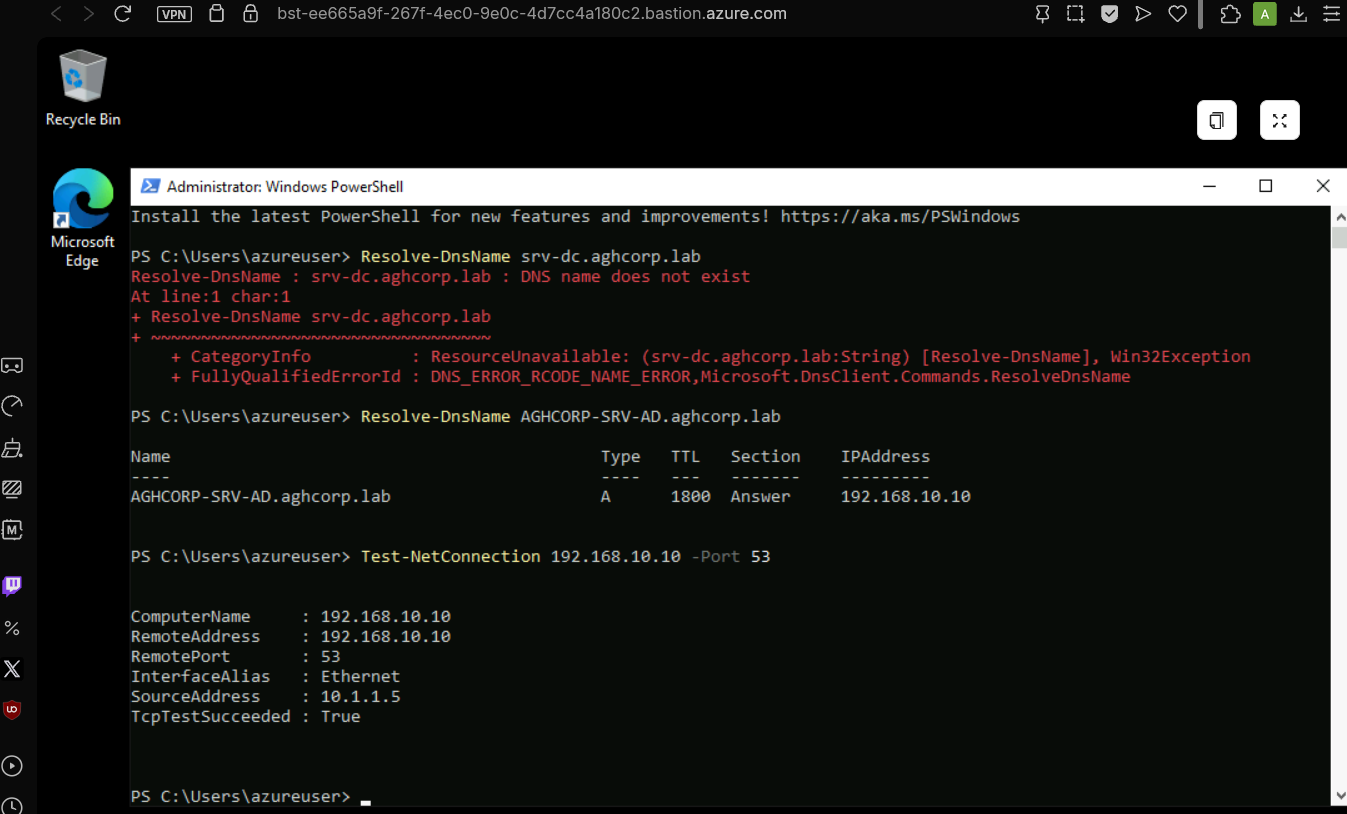
Task: Open Bastion clipboard copy button
Action: [x=1217, y=121]
